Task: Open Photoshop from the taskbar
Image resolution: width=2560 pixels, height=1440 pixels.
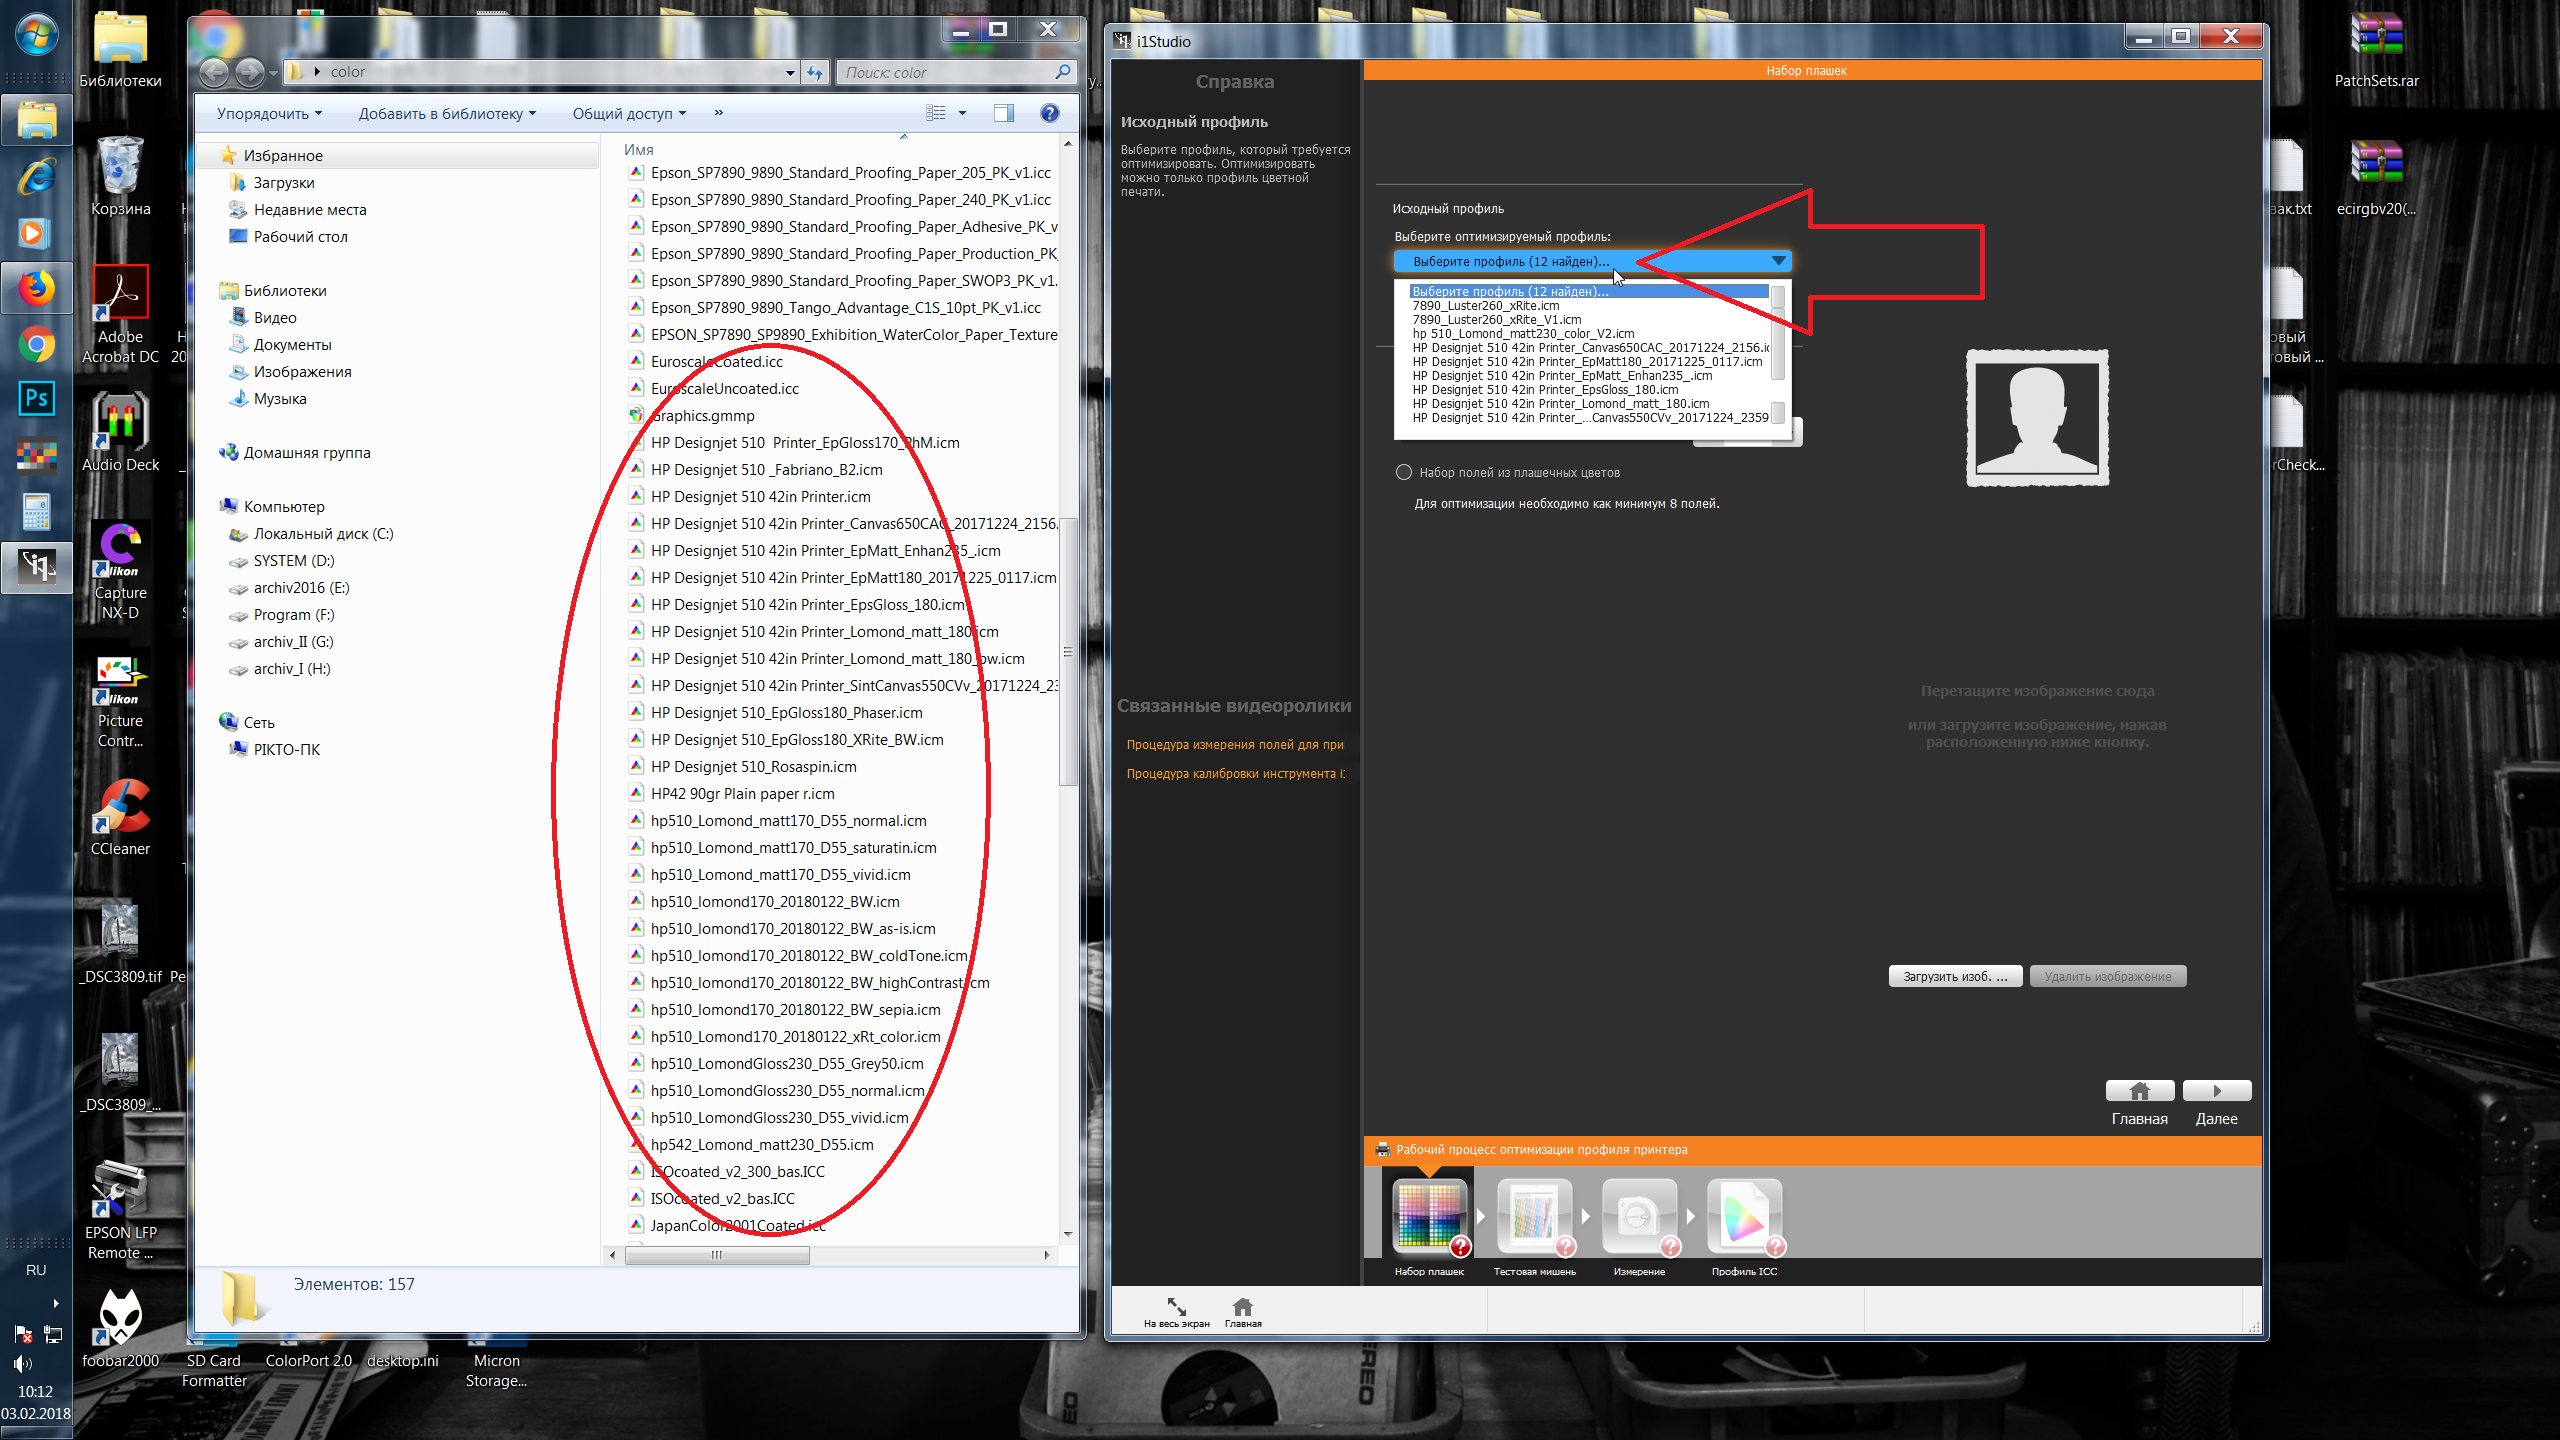Action: (x=37, y=398)
